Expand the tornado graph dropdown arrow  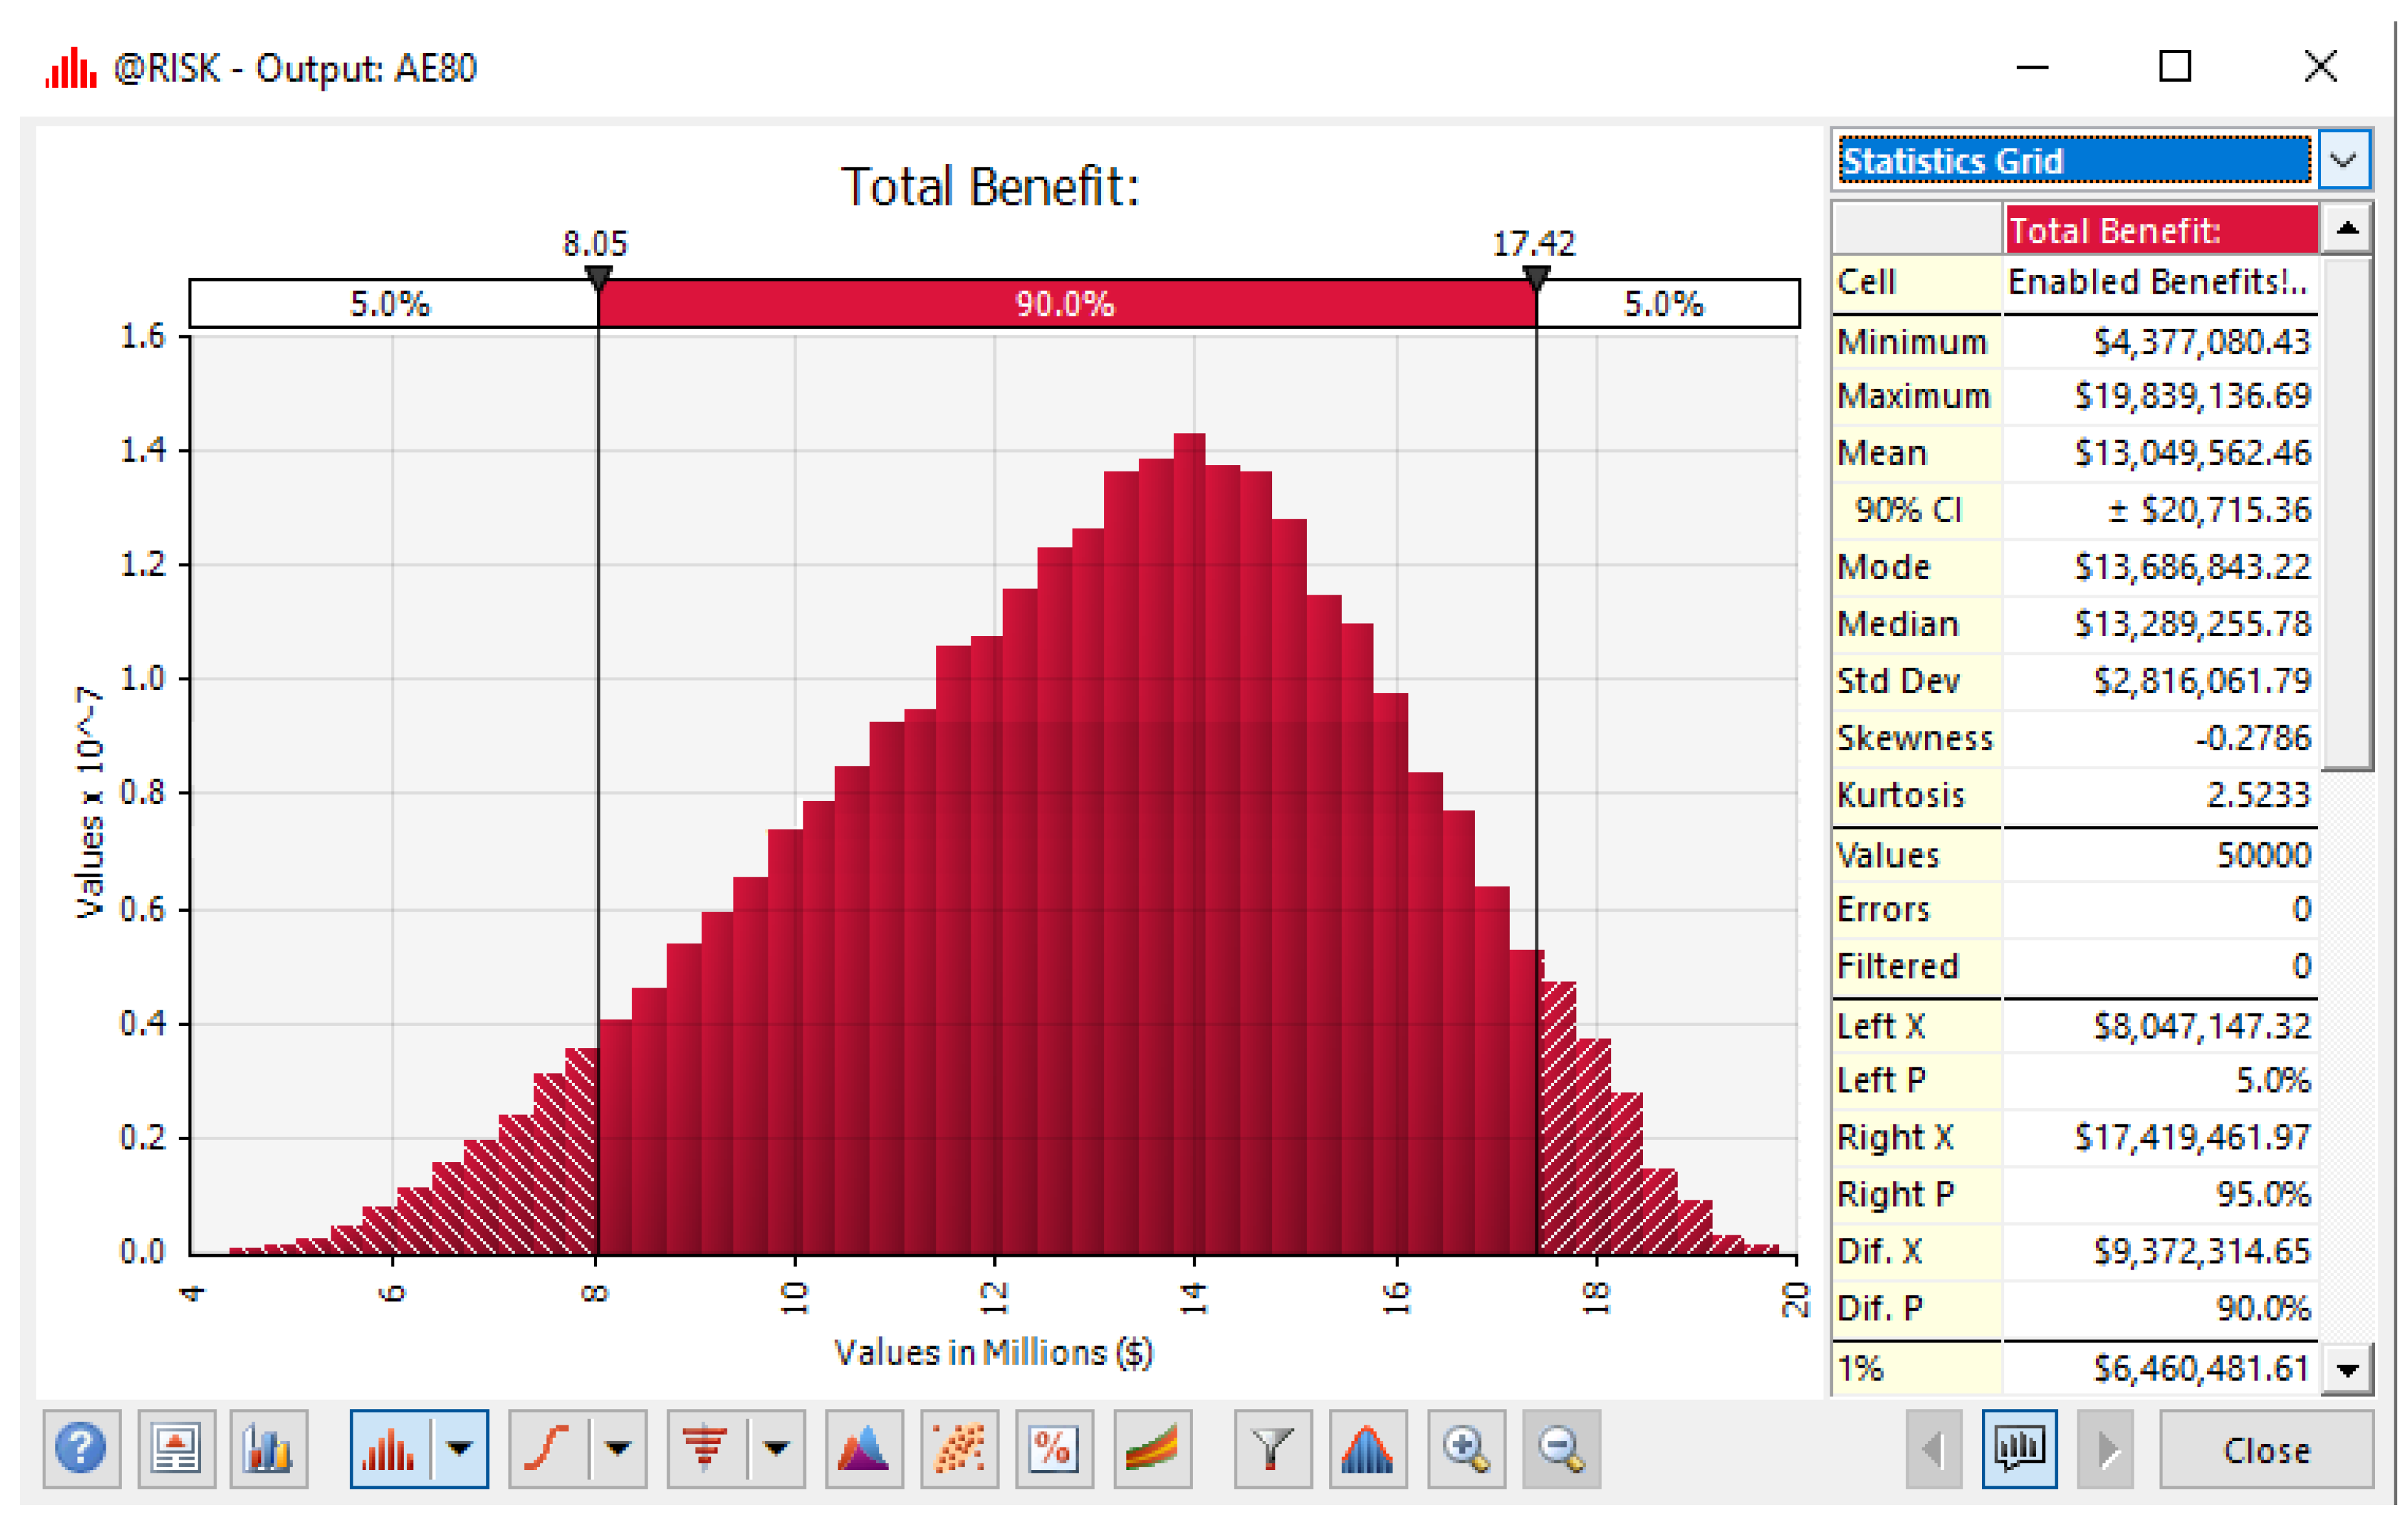(x=777, y=1448)
